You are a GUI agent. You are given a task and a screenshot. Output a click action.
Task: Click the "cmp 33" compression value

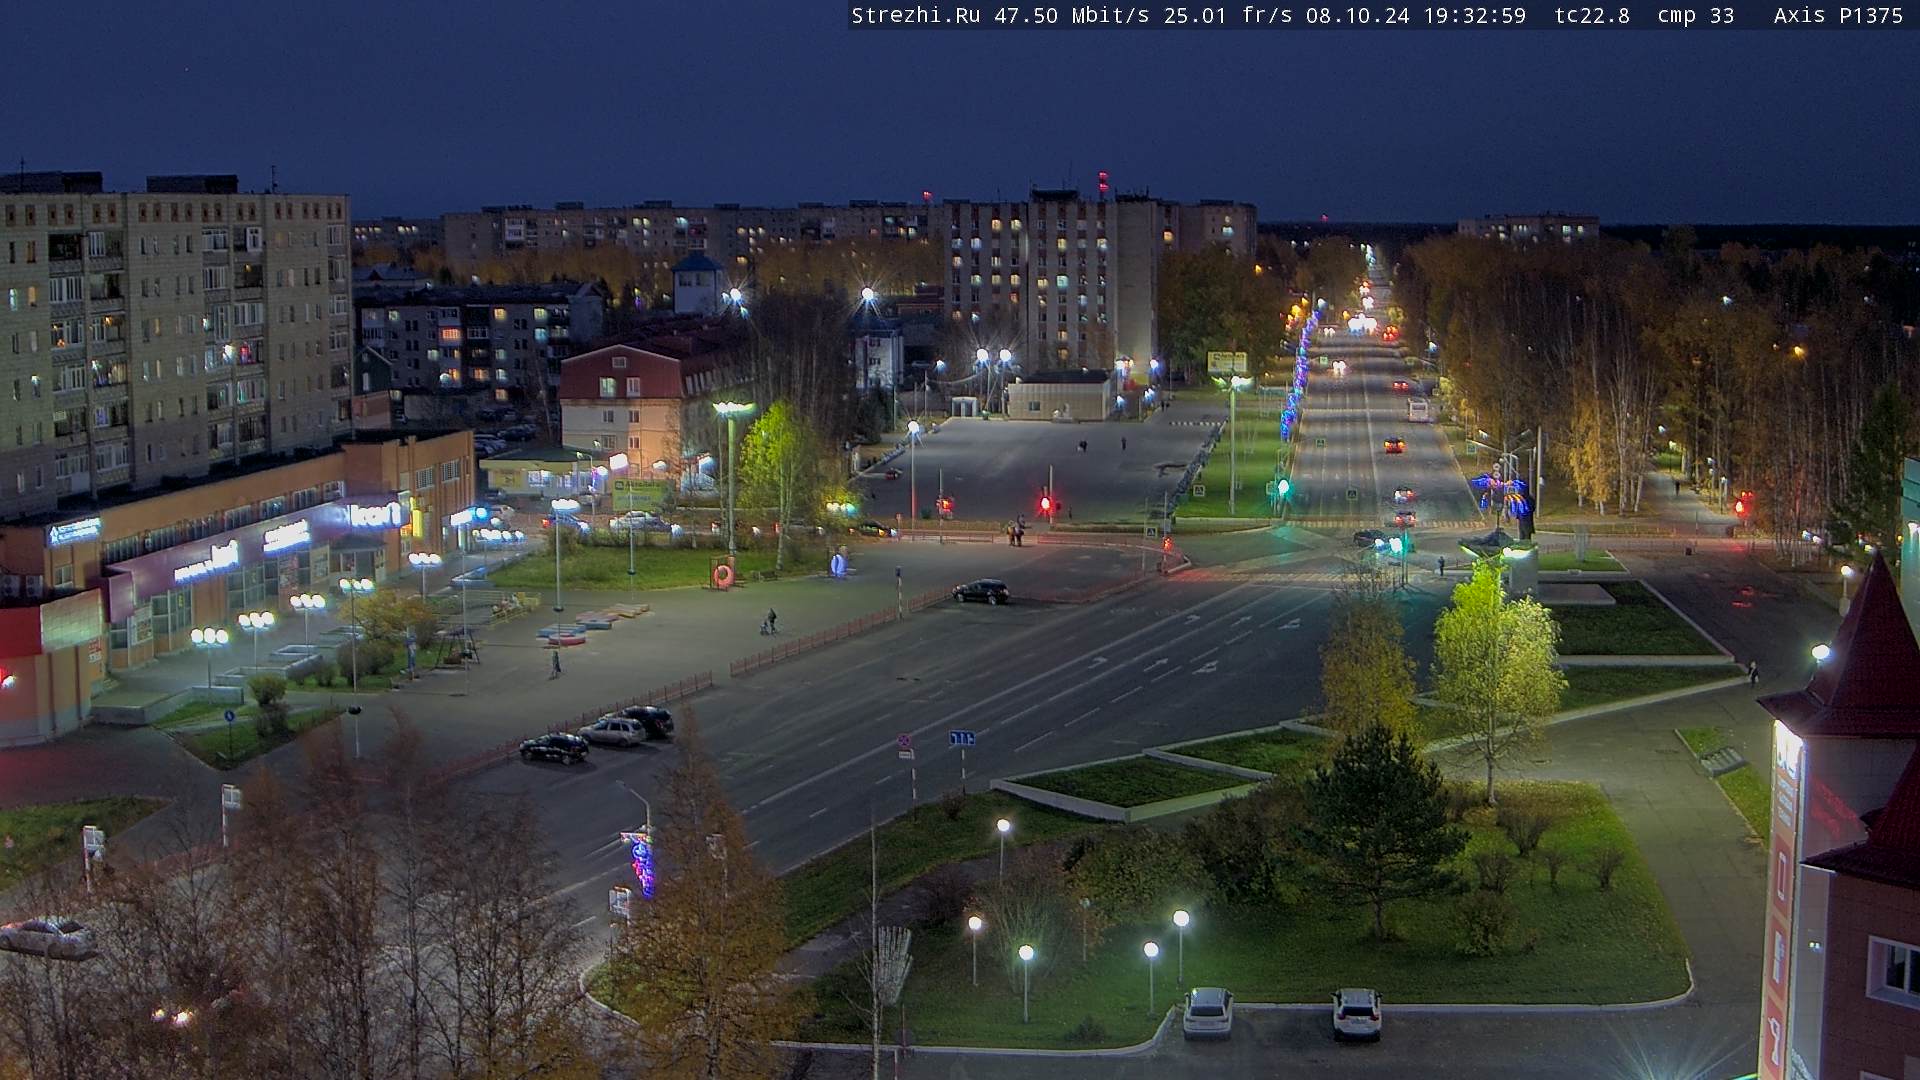coord(1696,15)
